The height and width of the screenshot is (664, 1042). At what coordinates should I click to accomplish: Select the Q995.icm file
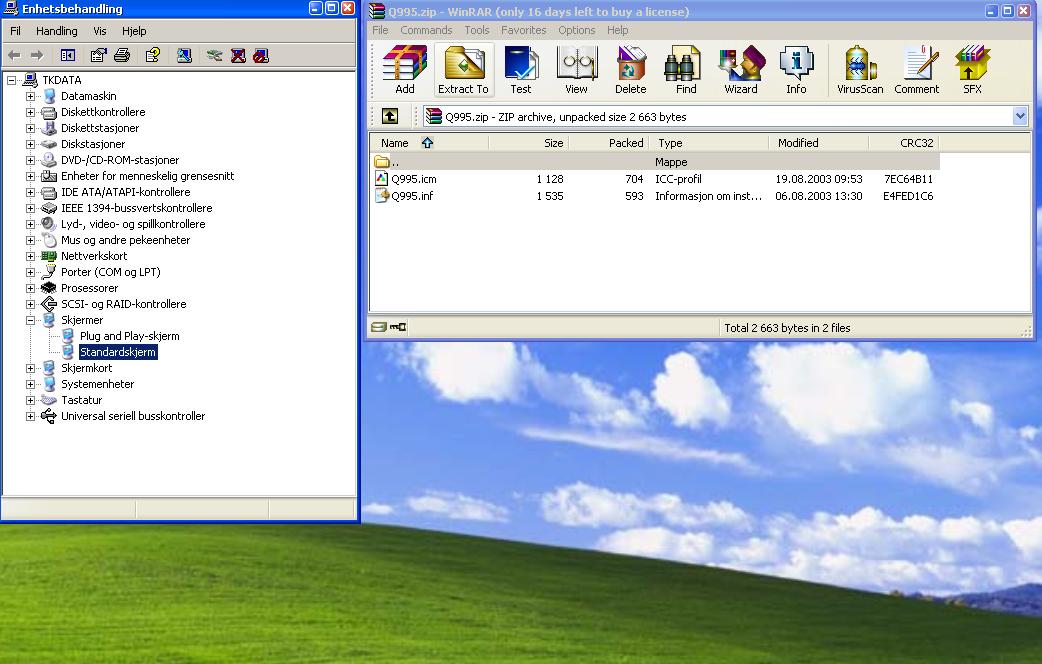click(x=413, y=179)
